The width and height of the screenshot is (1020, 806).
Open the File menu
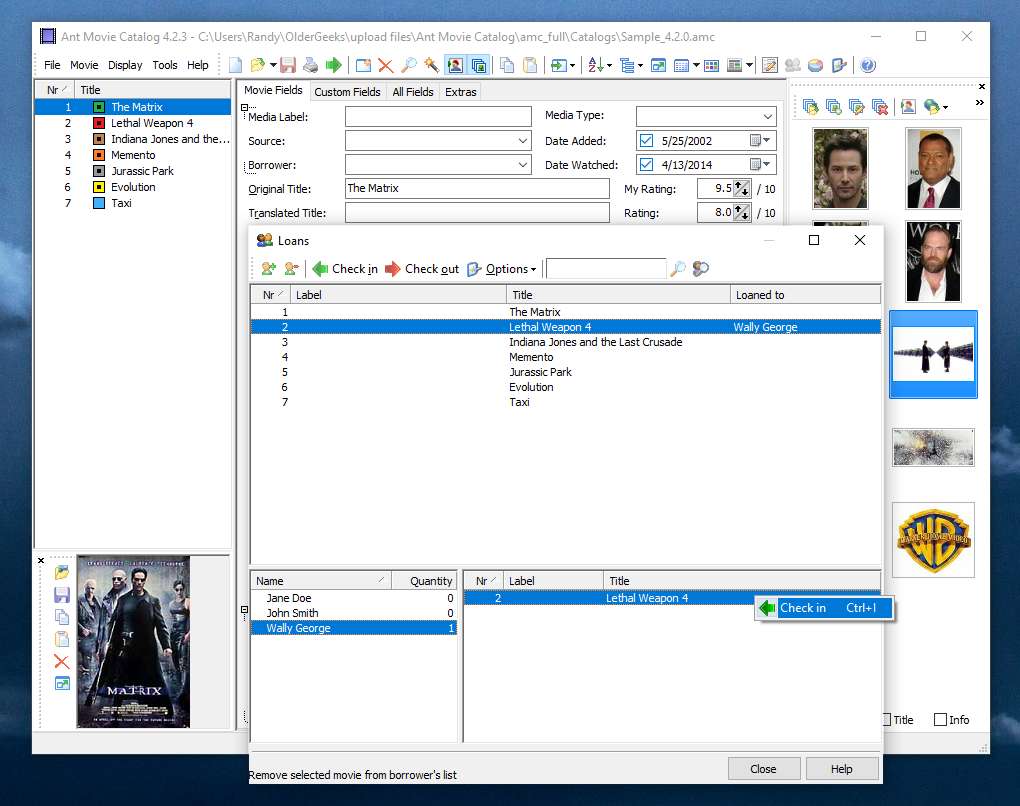pyautogui.click(x=52, y=65)
